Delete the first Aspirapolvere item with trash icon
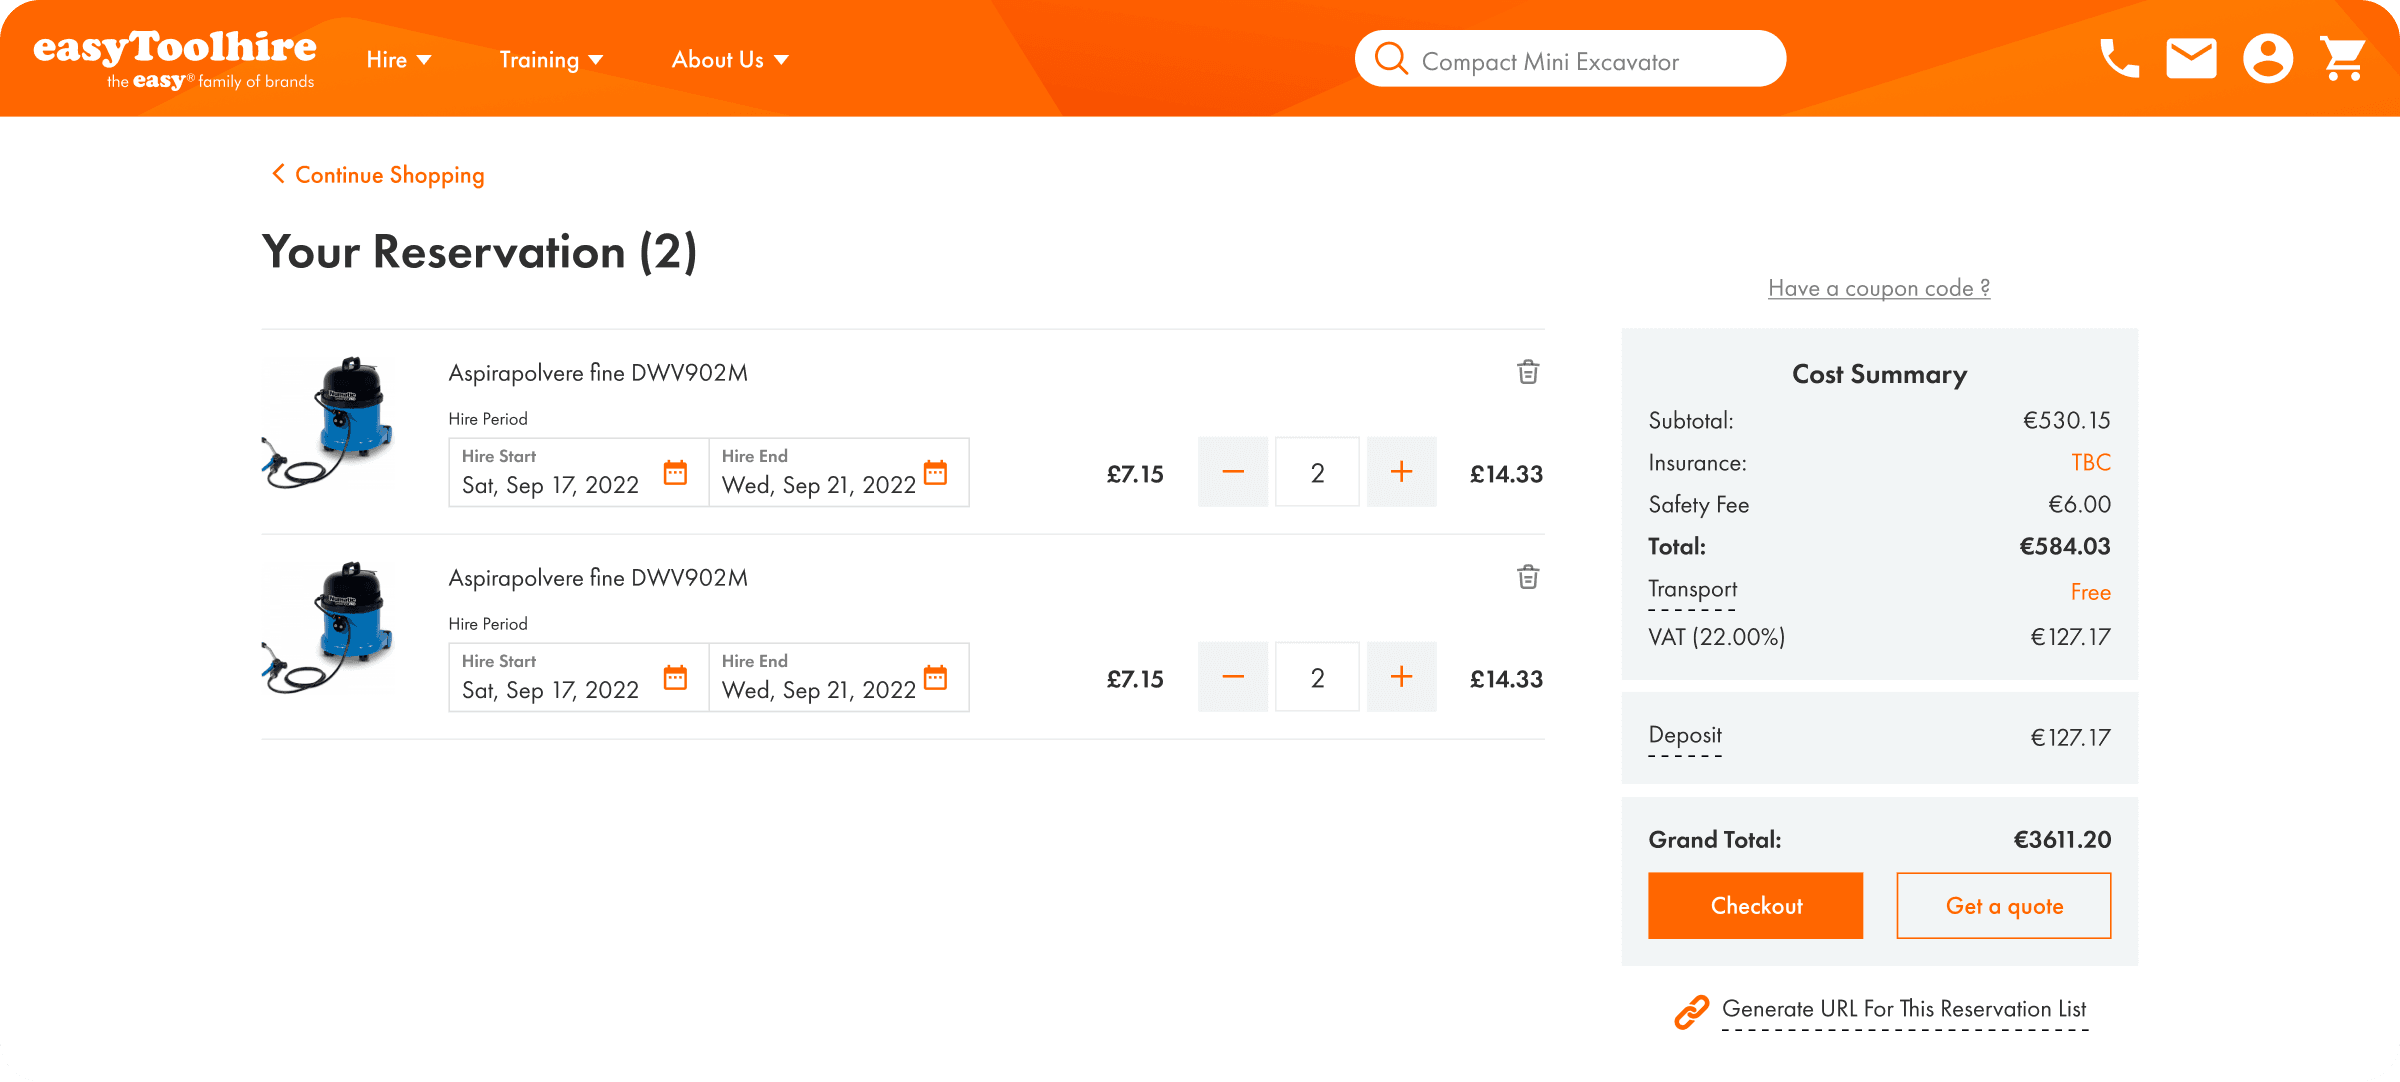The width and height of the screenshot is (2400, 1082). (x=1527, y=372)
